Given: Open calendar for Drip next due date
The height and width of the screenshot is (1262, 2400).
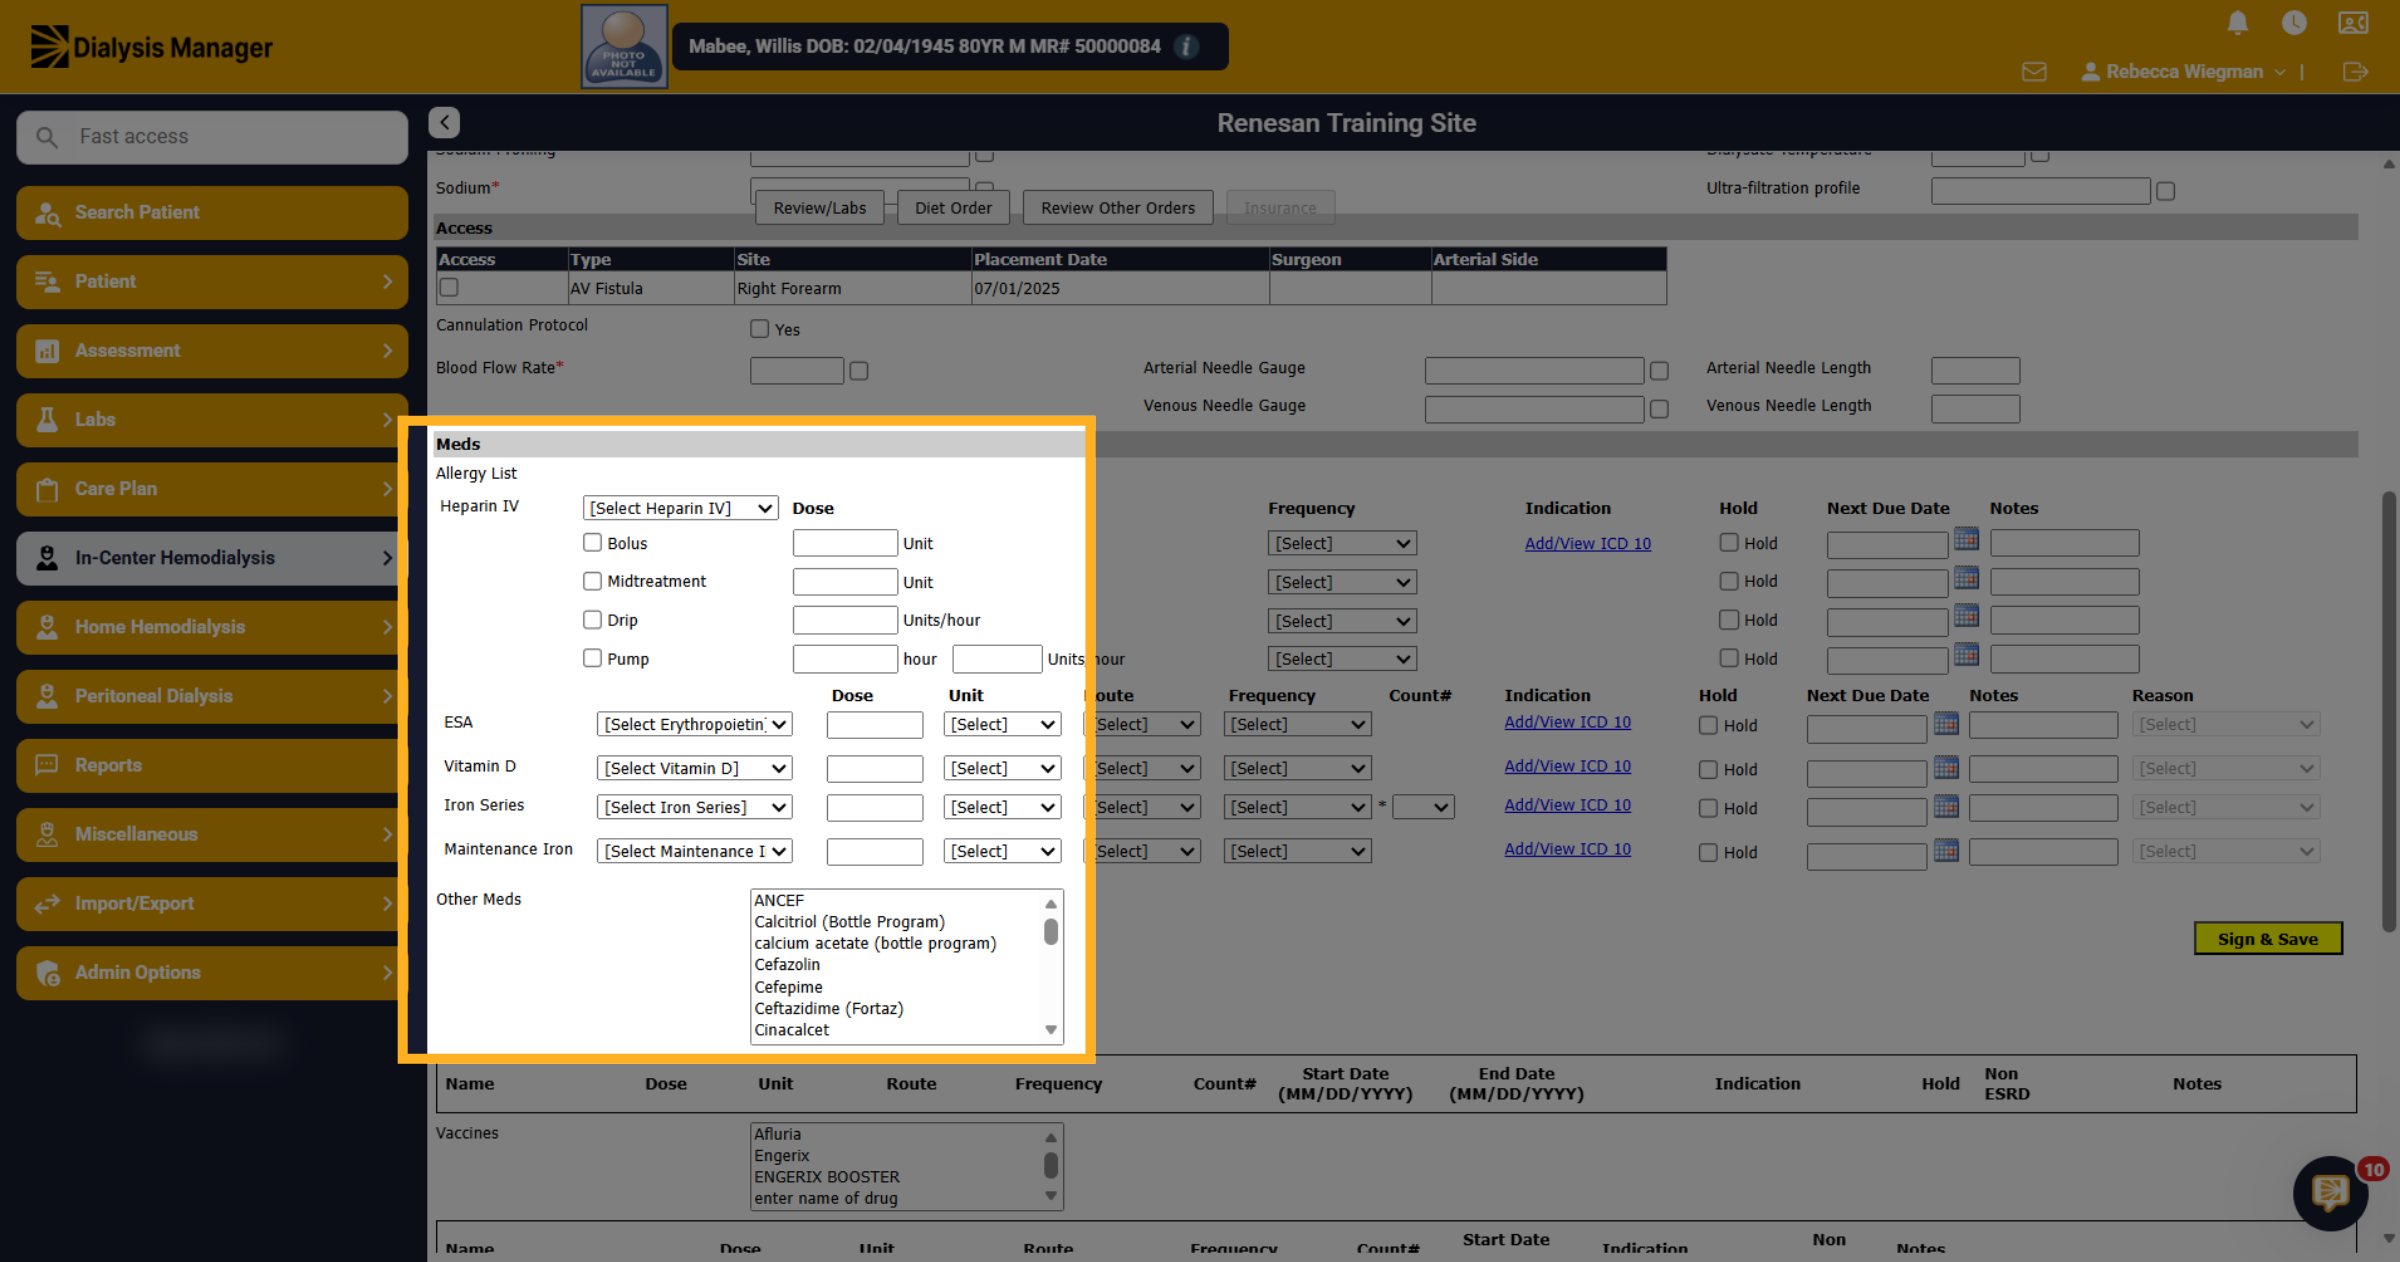Looking at the screenshot, I should pyautogui.click(x=1966, y=617).
